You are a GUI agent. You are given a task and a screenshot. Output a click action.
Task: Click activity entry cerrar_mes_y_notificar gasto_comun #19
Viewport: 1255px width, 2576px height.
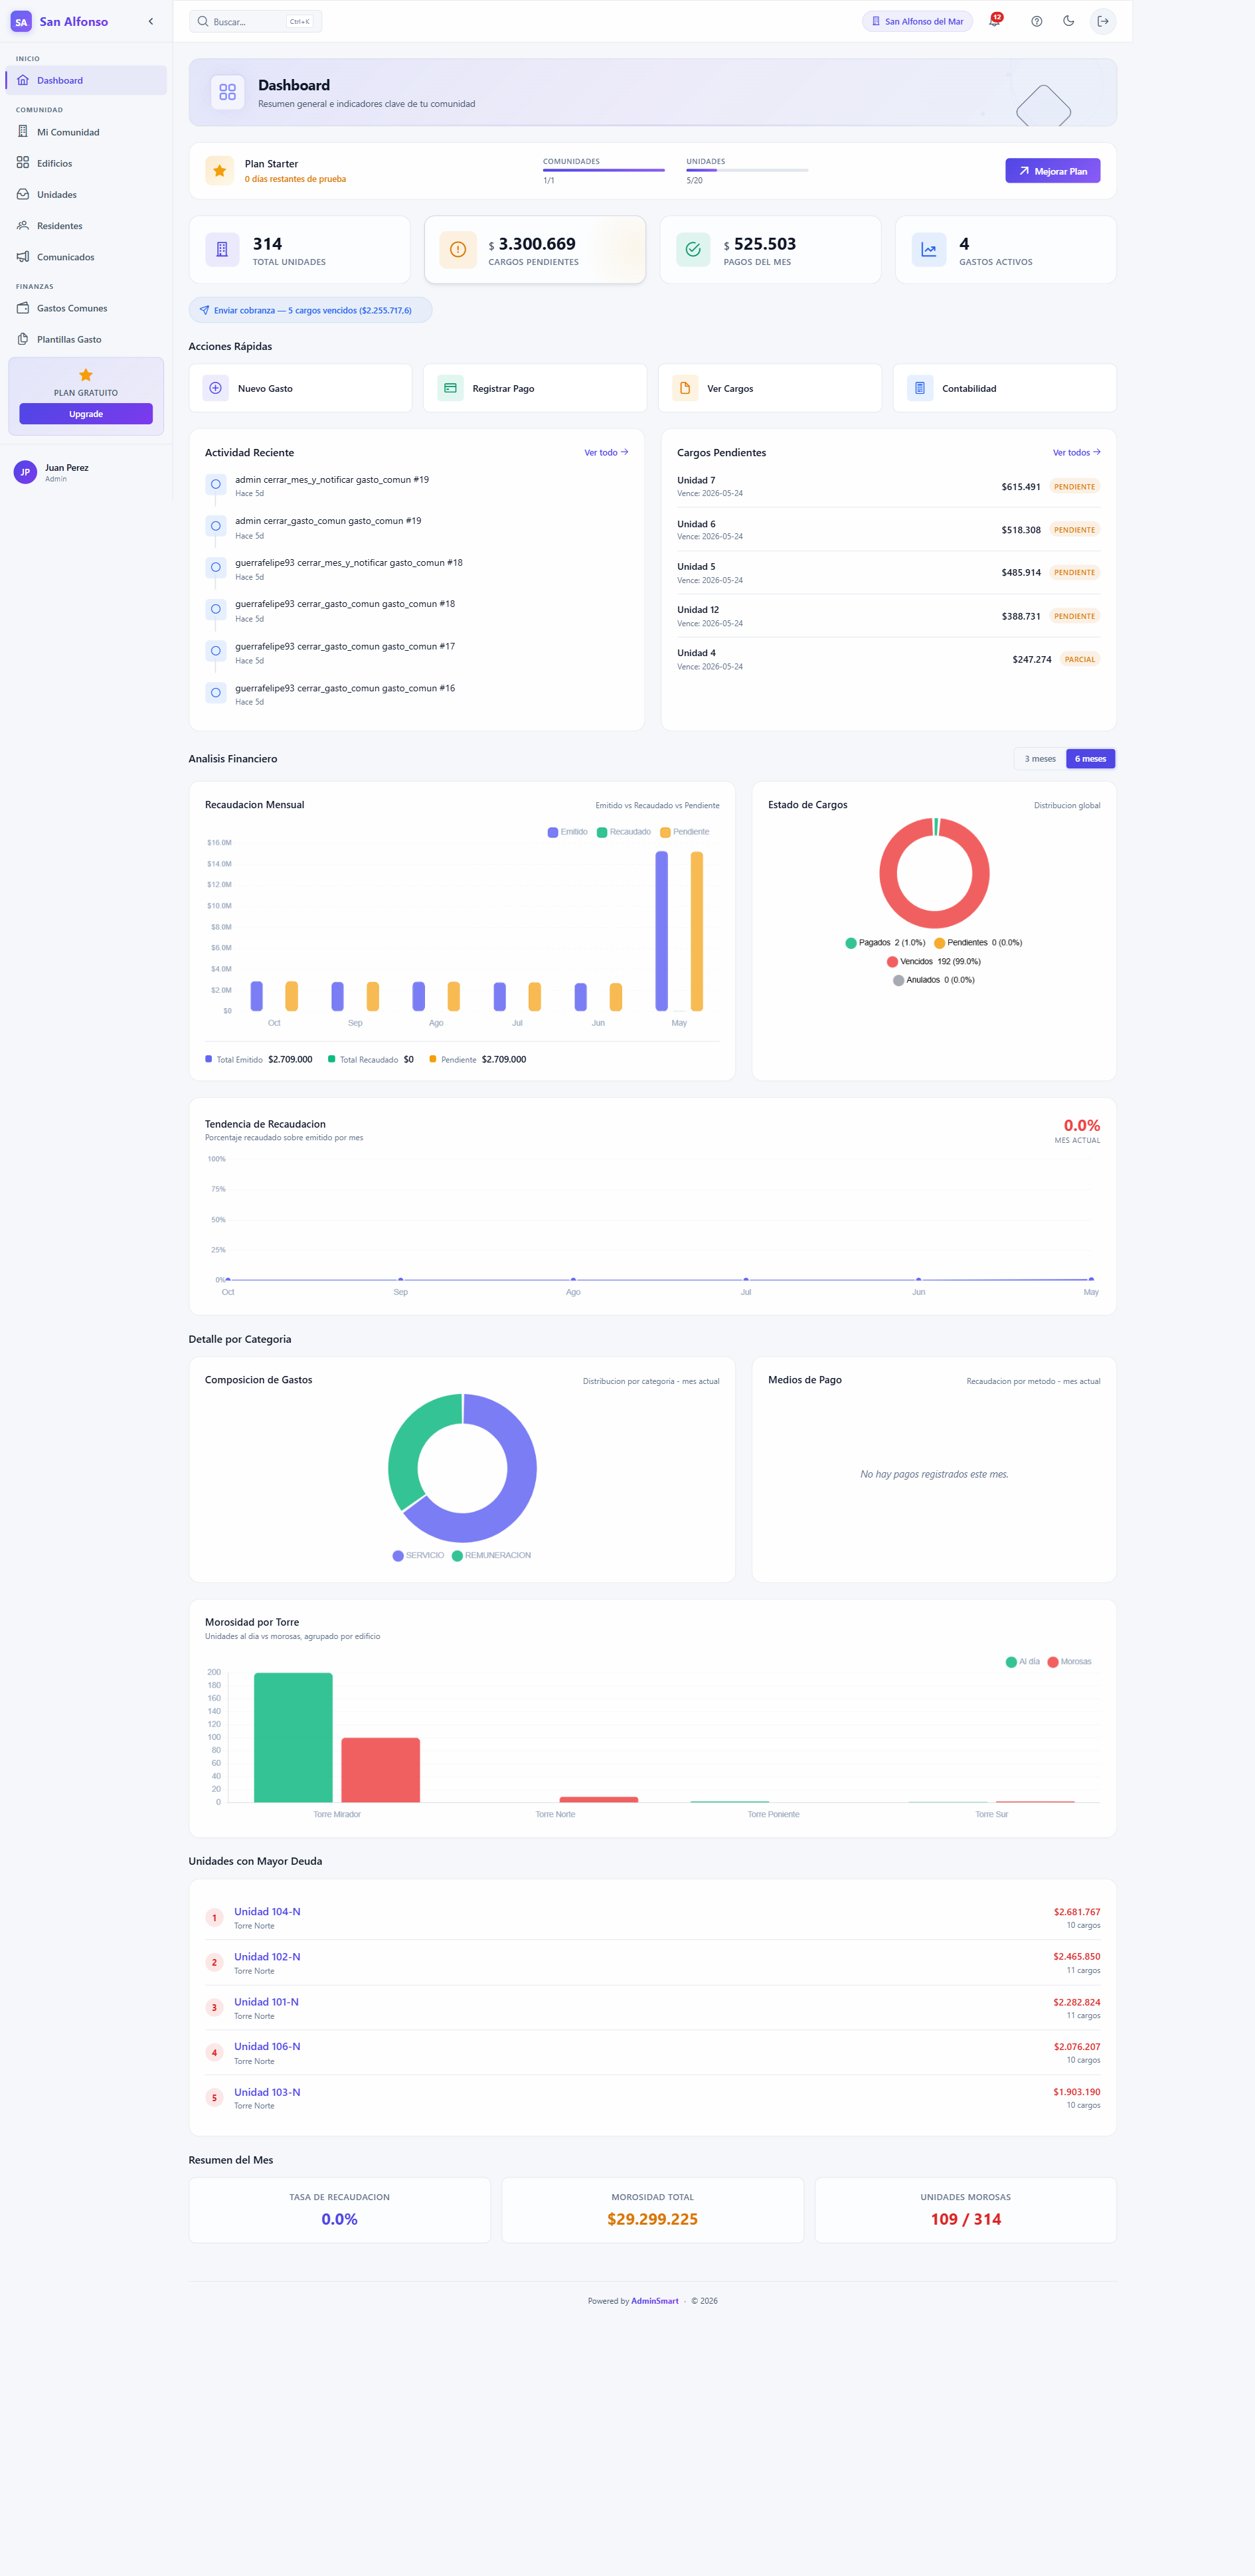[x=332, y=480]
